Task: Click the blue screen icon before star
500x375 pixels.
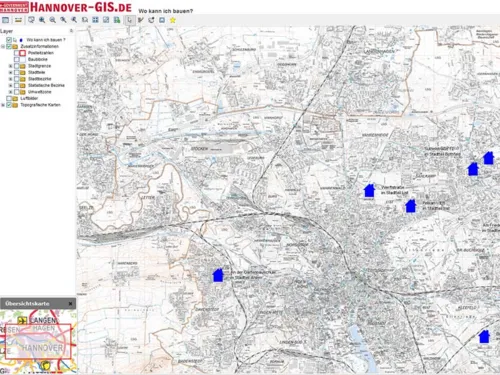Action: pos(162,20)
